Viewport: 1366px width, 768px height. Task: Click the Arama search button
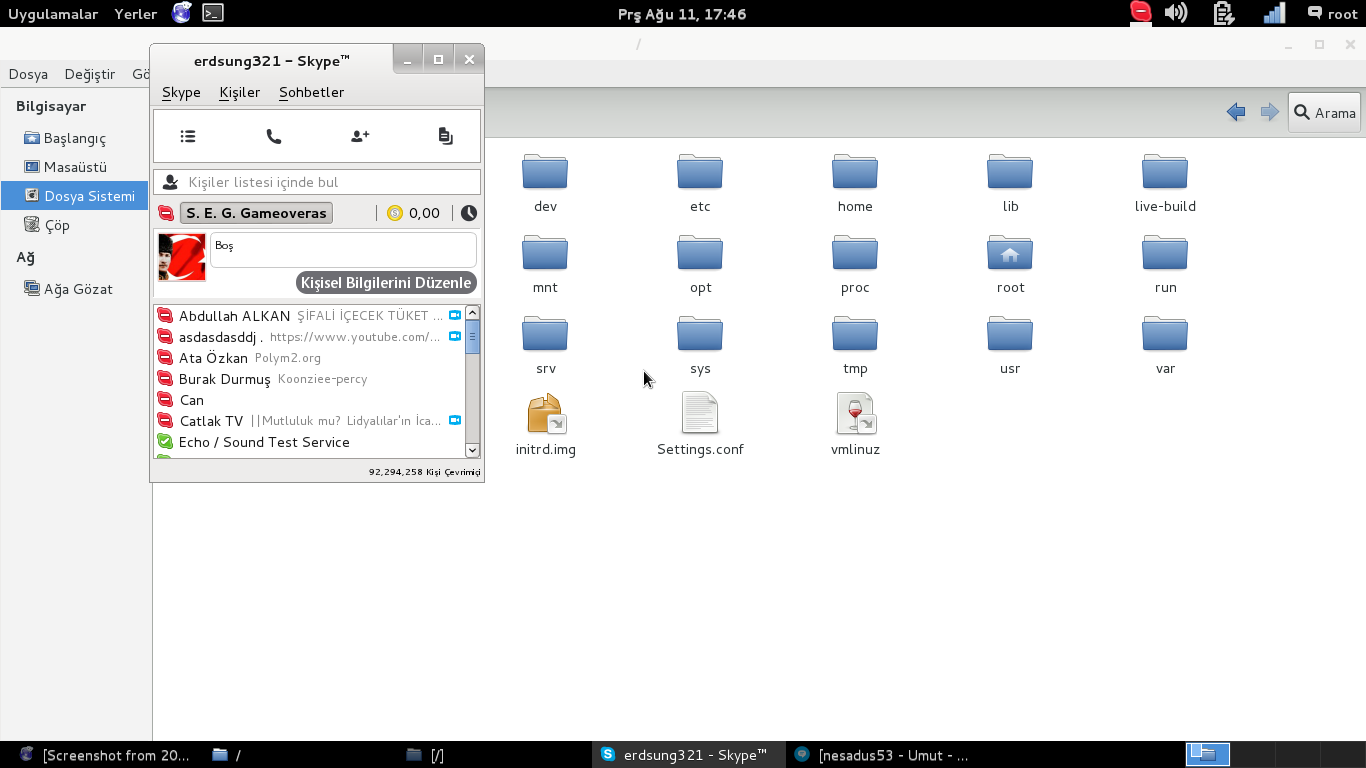click(x=1325, y=112)
